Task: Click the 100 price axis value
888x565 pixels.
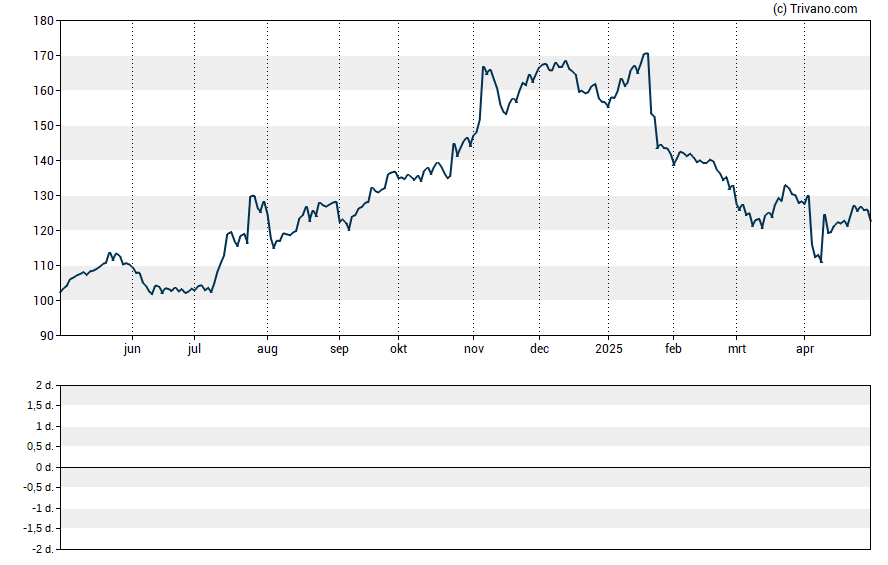Action: (x=44, y=301)
